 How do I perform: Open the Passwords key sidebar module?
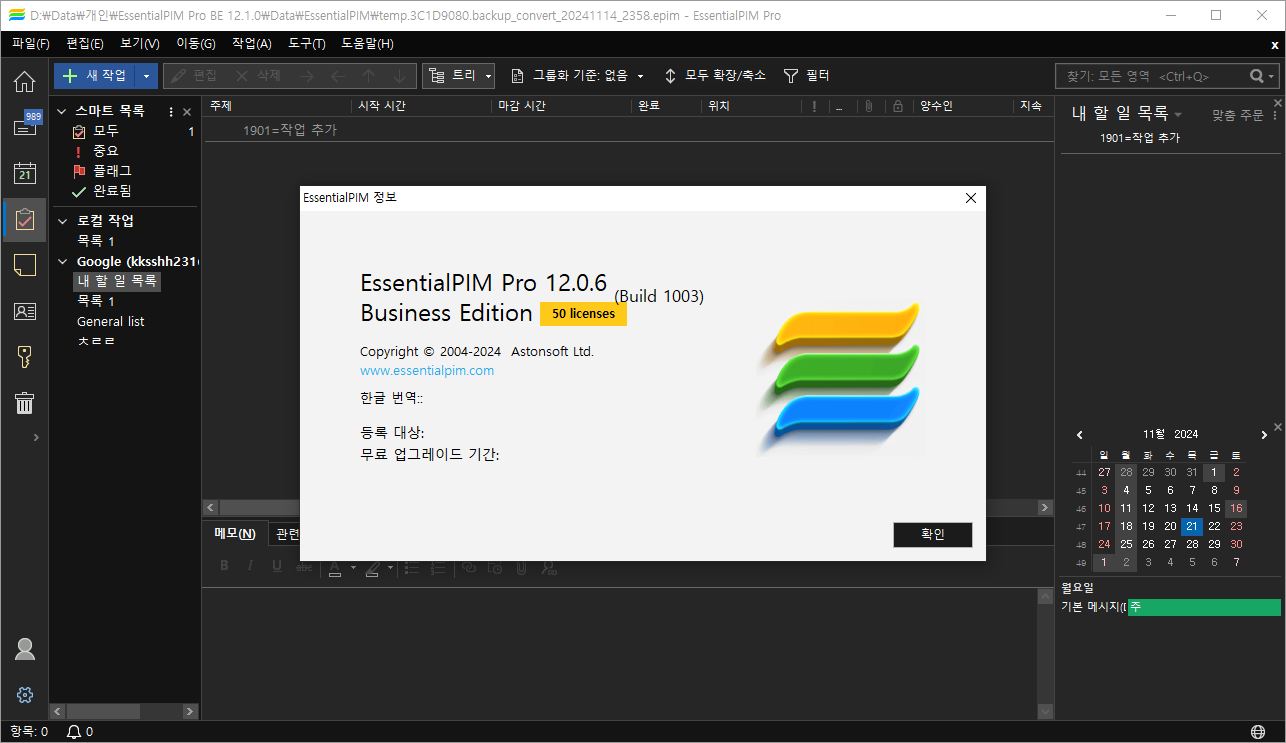coord(24,357)
